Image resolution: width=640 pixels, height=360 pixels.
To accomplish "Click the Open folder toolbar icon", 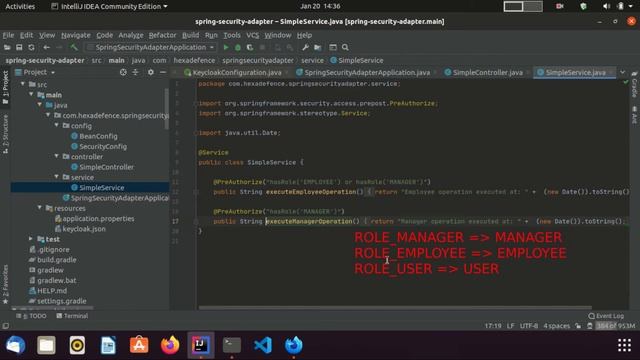I will pyautogui.click(x=7, y=47).
